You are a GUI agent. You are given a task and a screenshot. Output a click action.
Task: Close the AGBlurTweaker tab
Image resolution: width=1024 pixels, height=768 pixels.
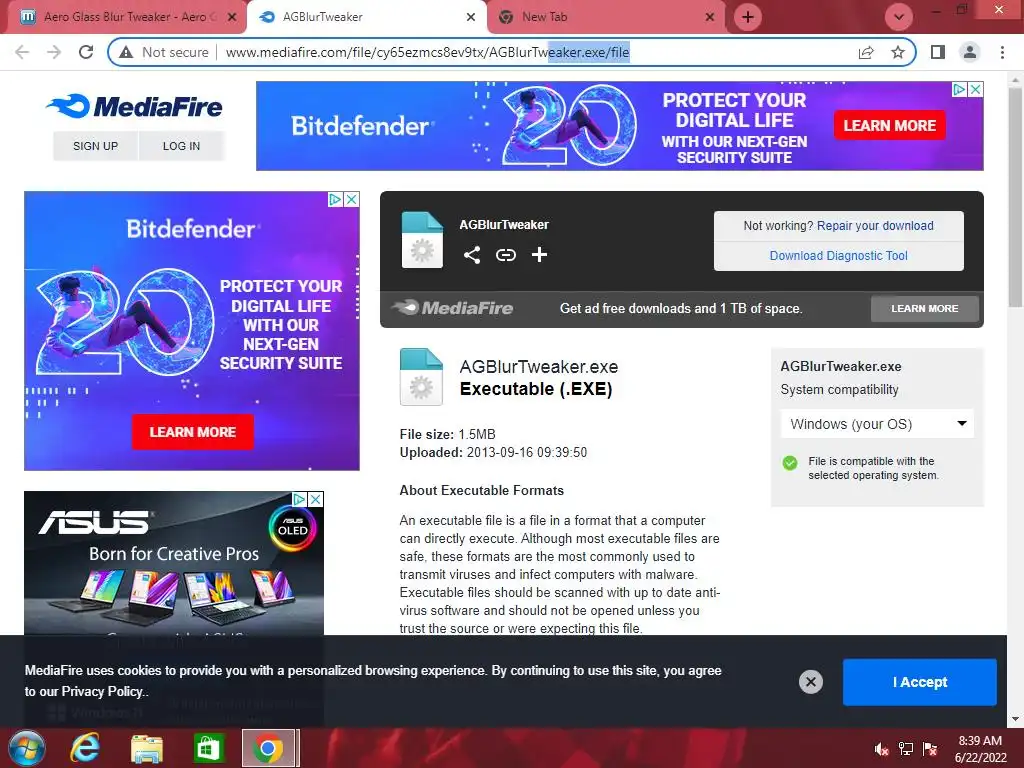point(471,17)
